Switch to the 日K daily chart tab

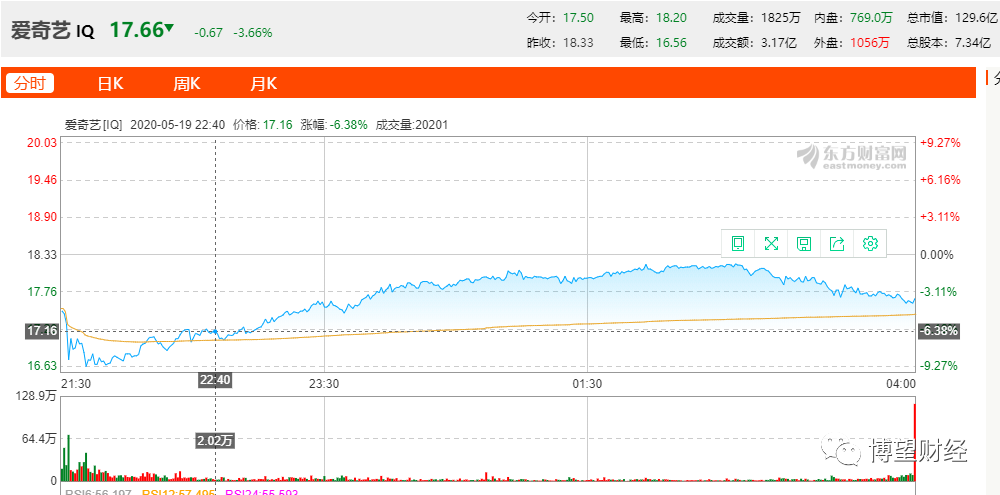click(x=110, y=84)
